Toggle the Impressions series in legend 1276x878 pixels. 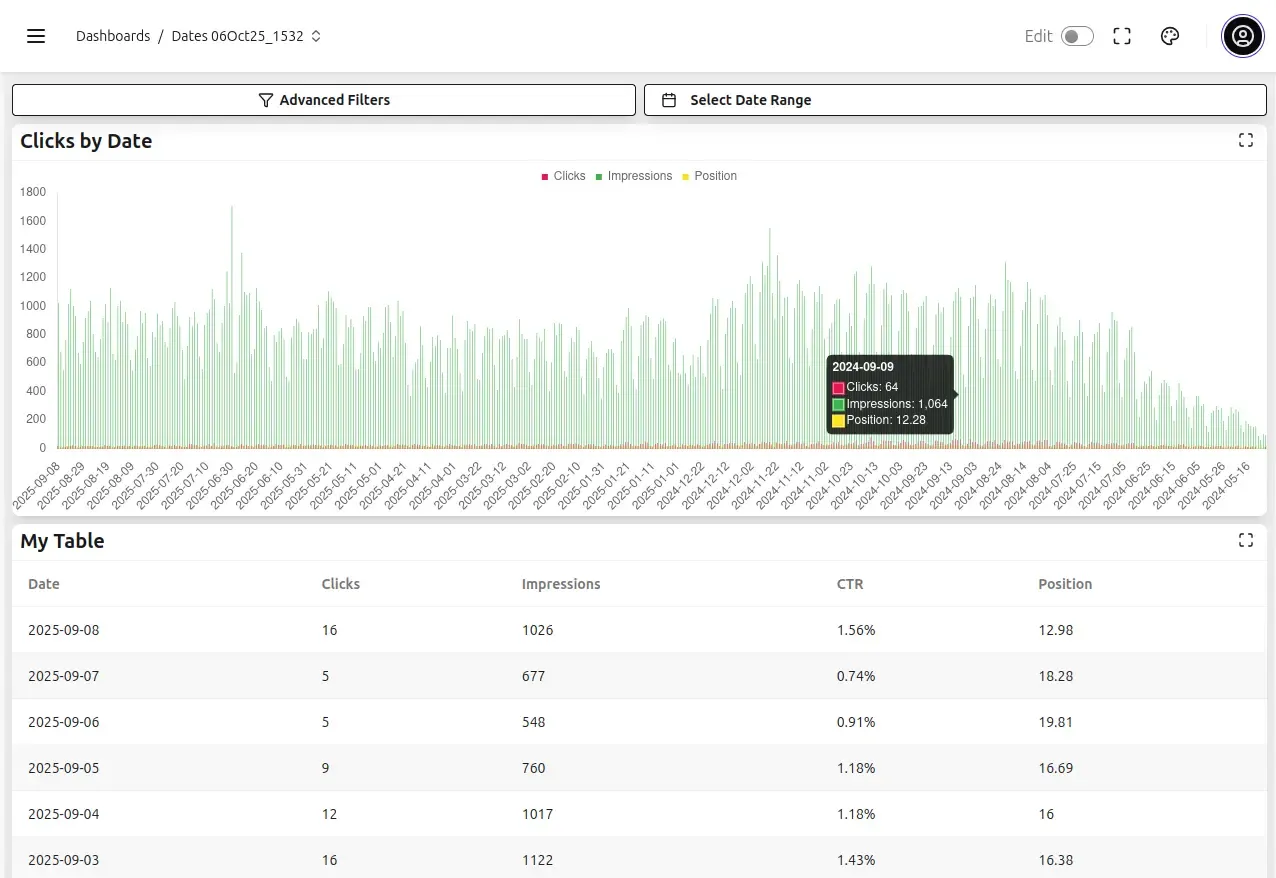point(634,176)
